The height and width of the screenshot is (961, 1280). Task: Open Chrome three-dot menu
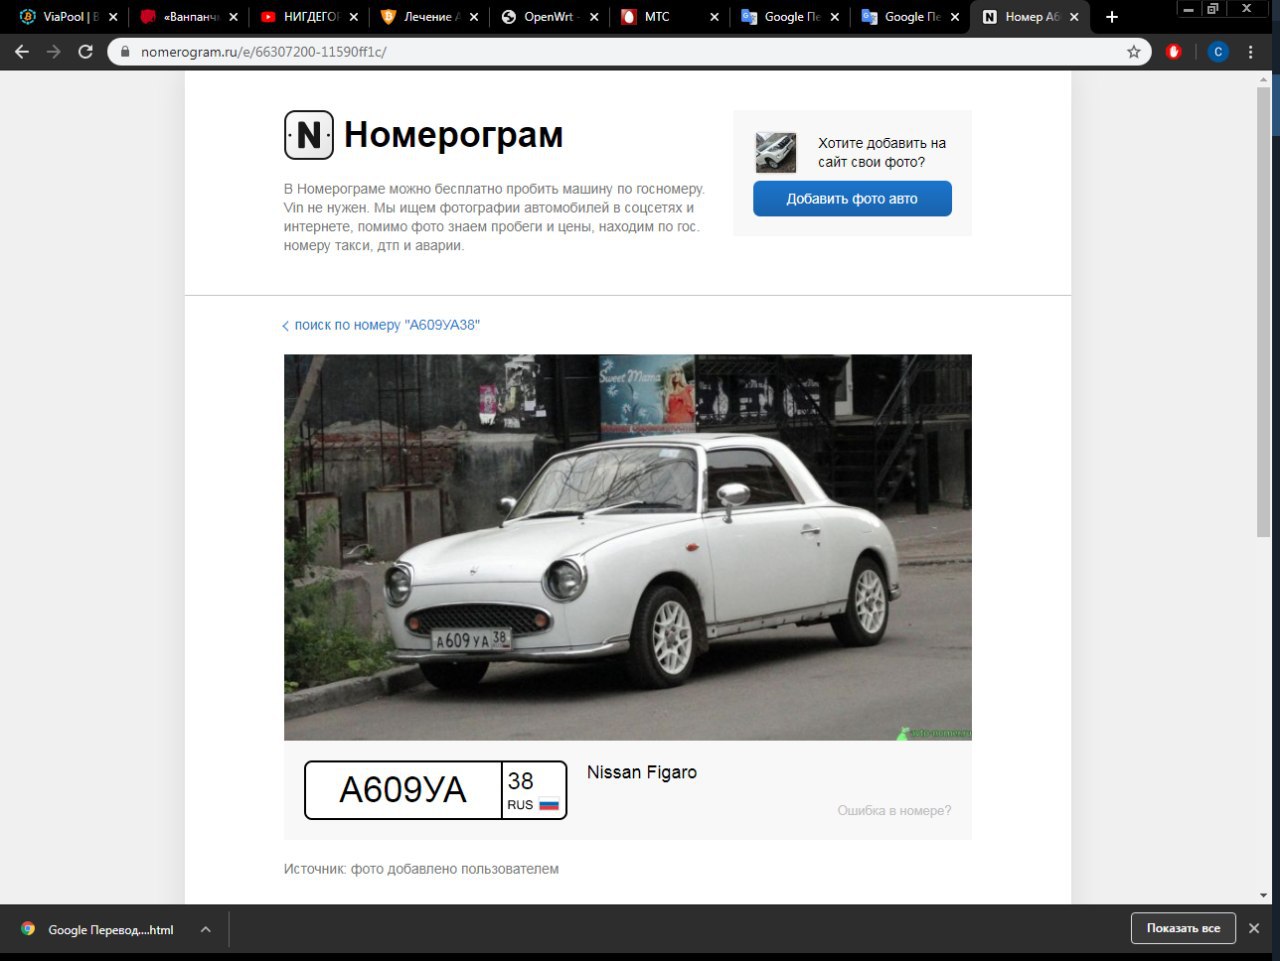pyautogui.click(x=1251, y=52)
